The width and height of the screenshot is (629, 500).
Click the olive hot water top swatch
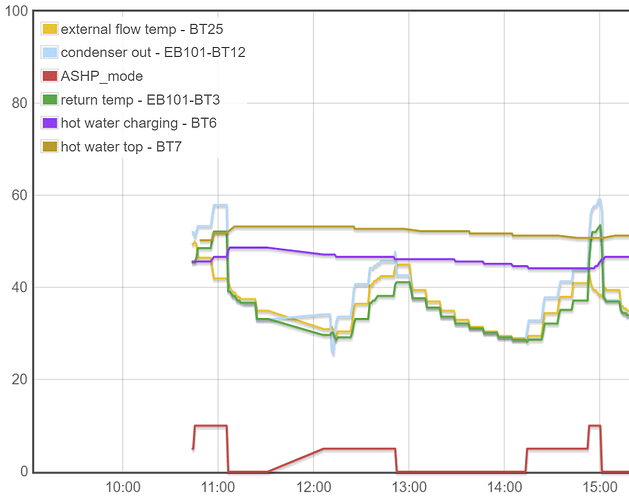[50, 146]
